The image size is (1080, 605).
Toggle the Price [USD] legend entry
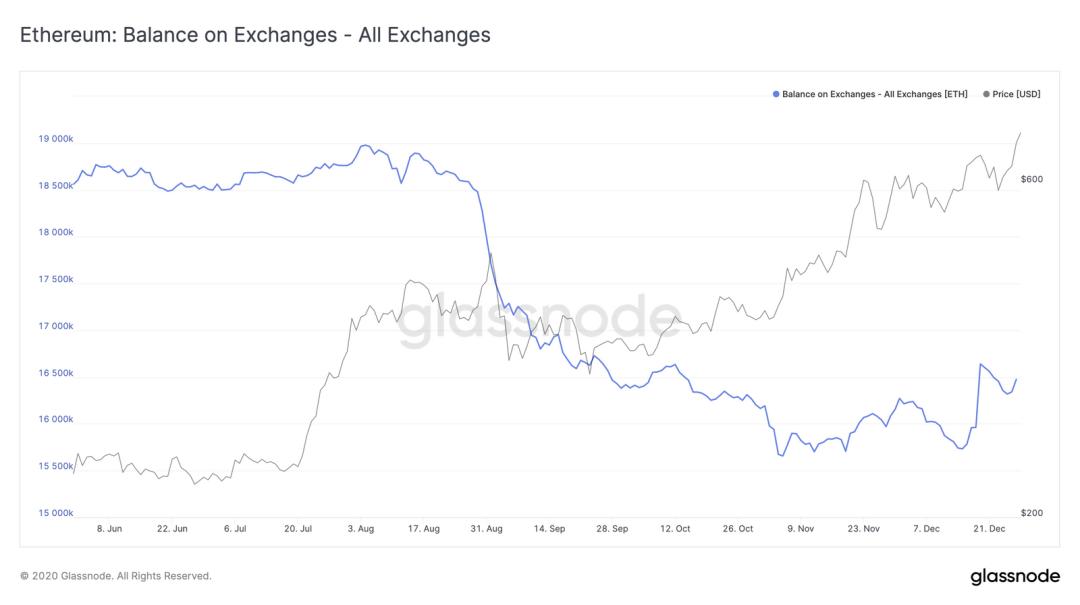(x=1011, y=94)
